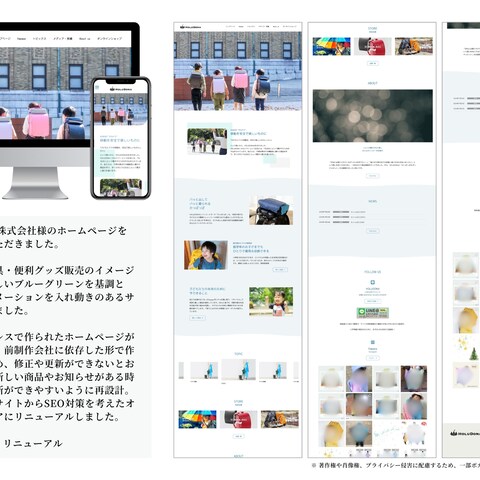This screenshot has height=480, width=480.
Task: Open the umbrella STORE thumbnail in first layout
Action: pyautogui.click(x=197, y=419)
